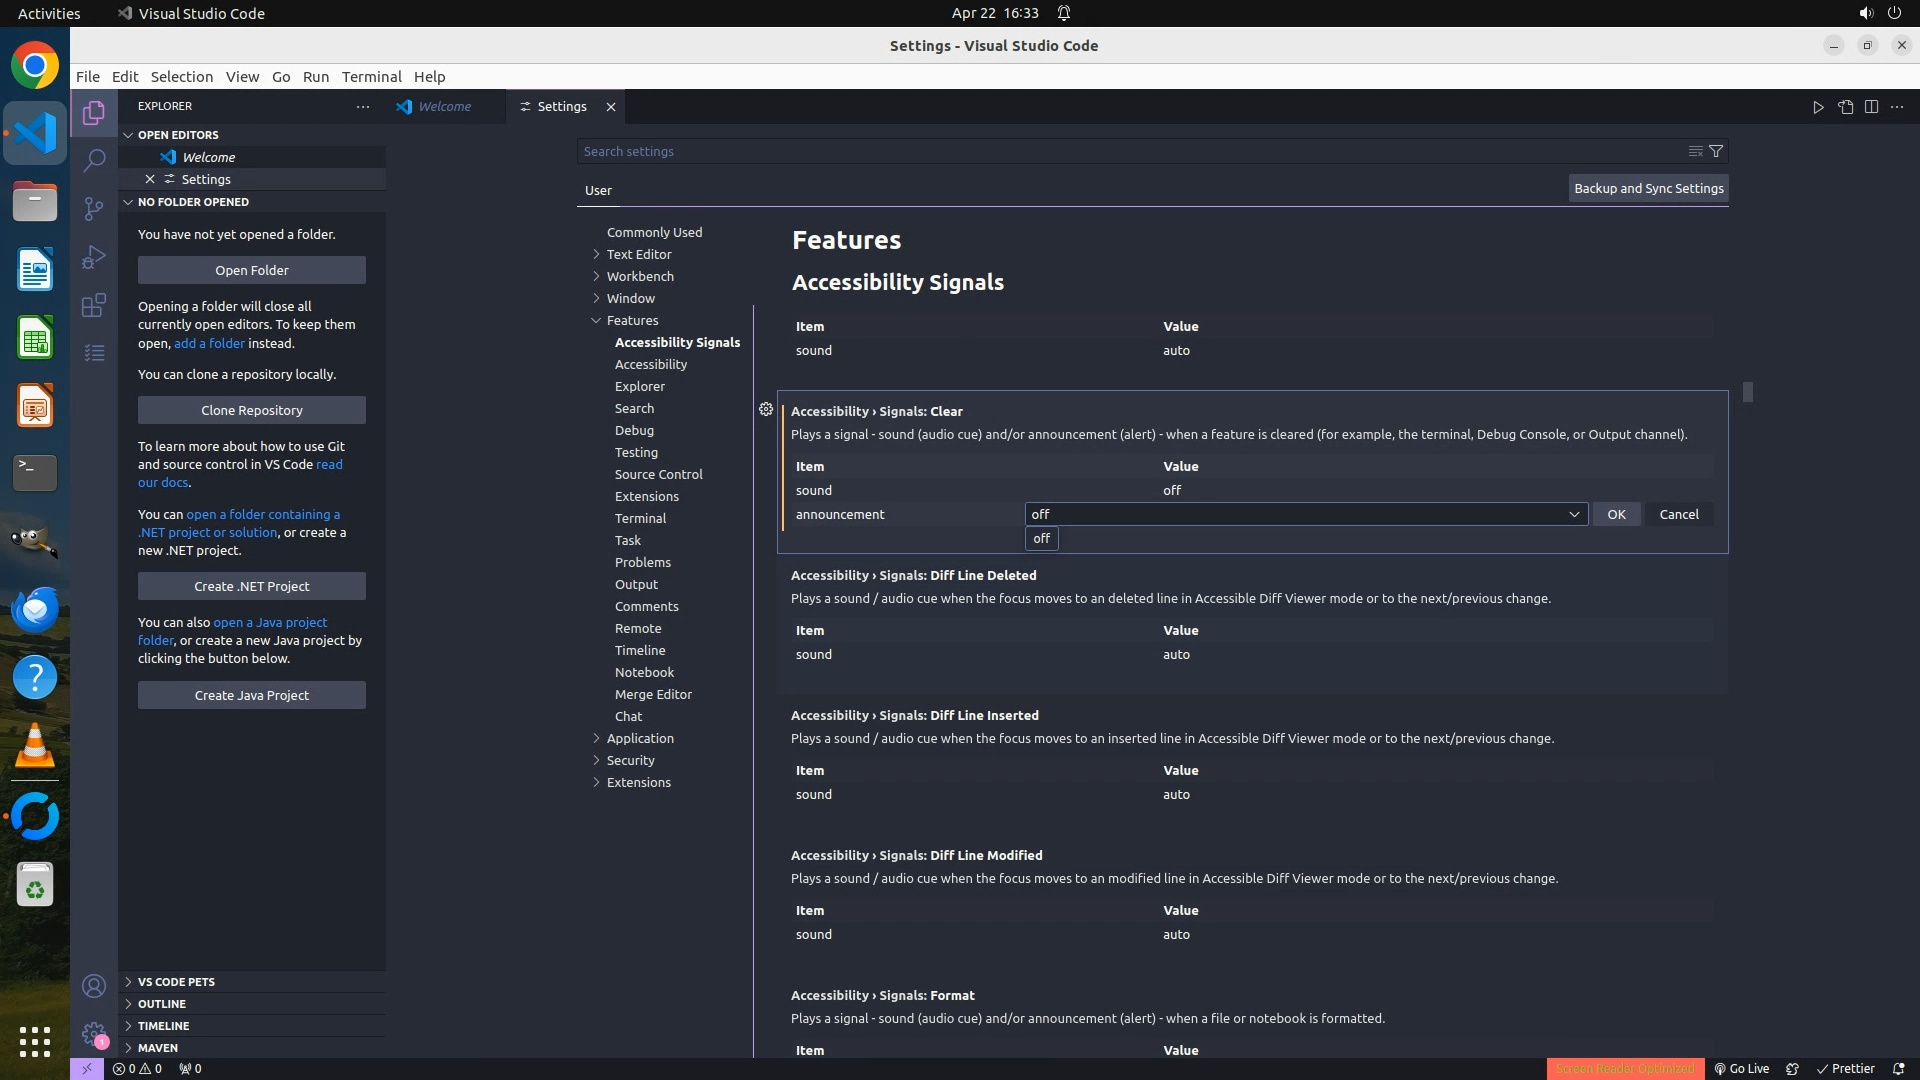The image size is (1920, 1080).
Task: Click the settings filter funnel icon
Action: click(1716, 151)
